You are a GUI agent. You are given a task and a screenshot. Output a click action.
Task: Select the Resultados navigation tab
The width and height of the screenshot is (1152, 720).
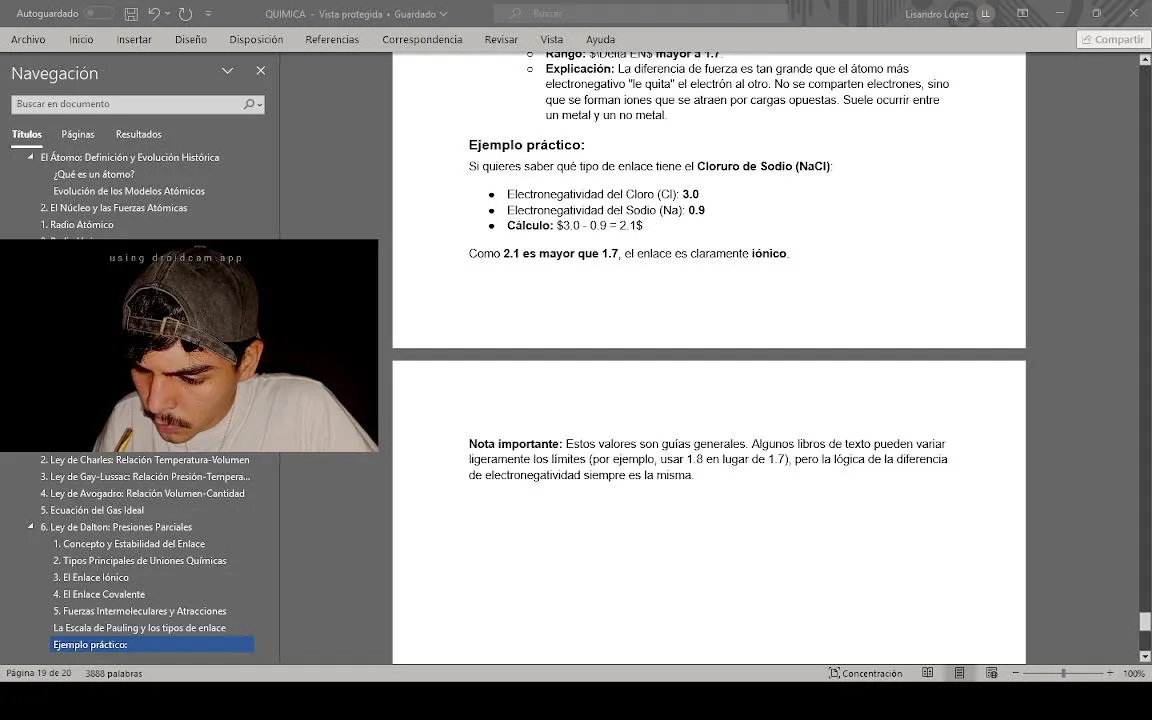[x=138, y=134]
